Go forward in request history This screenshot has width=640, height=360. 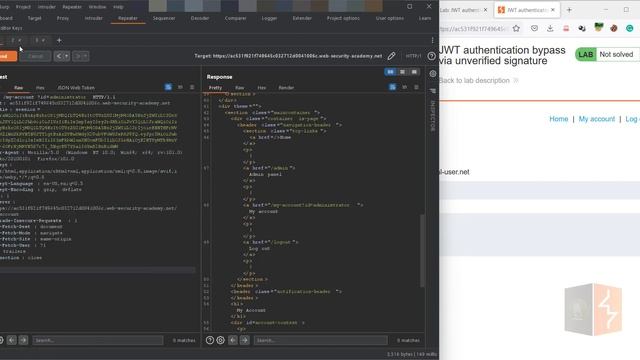[x=77, y=56]
